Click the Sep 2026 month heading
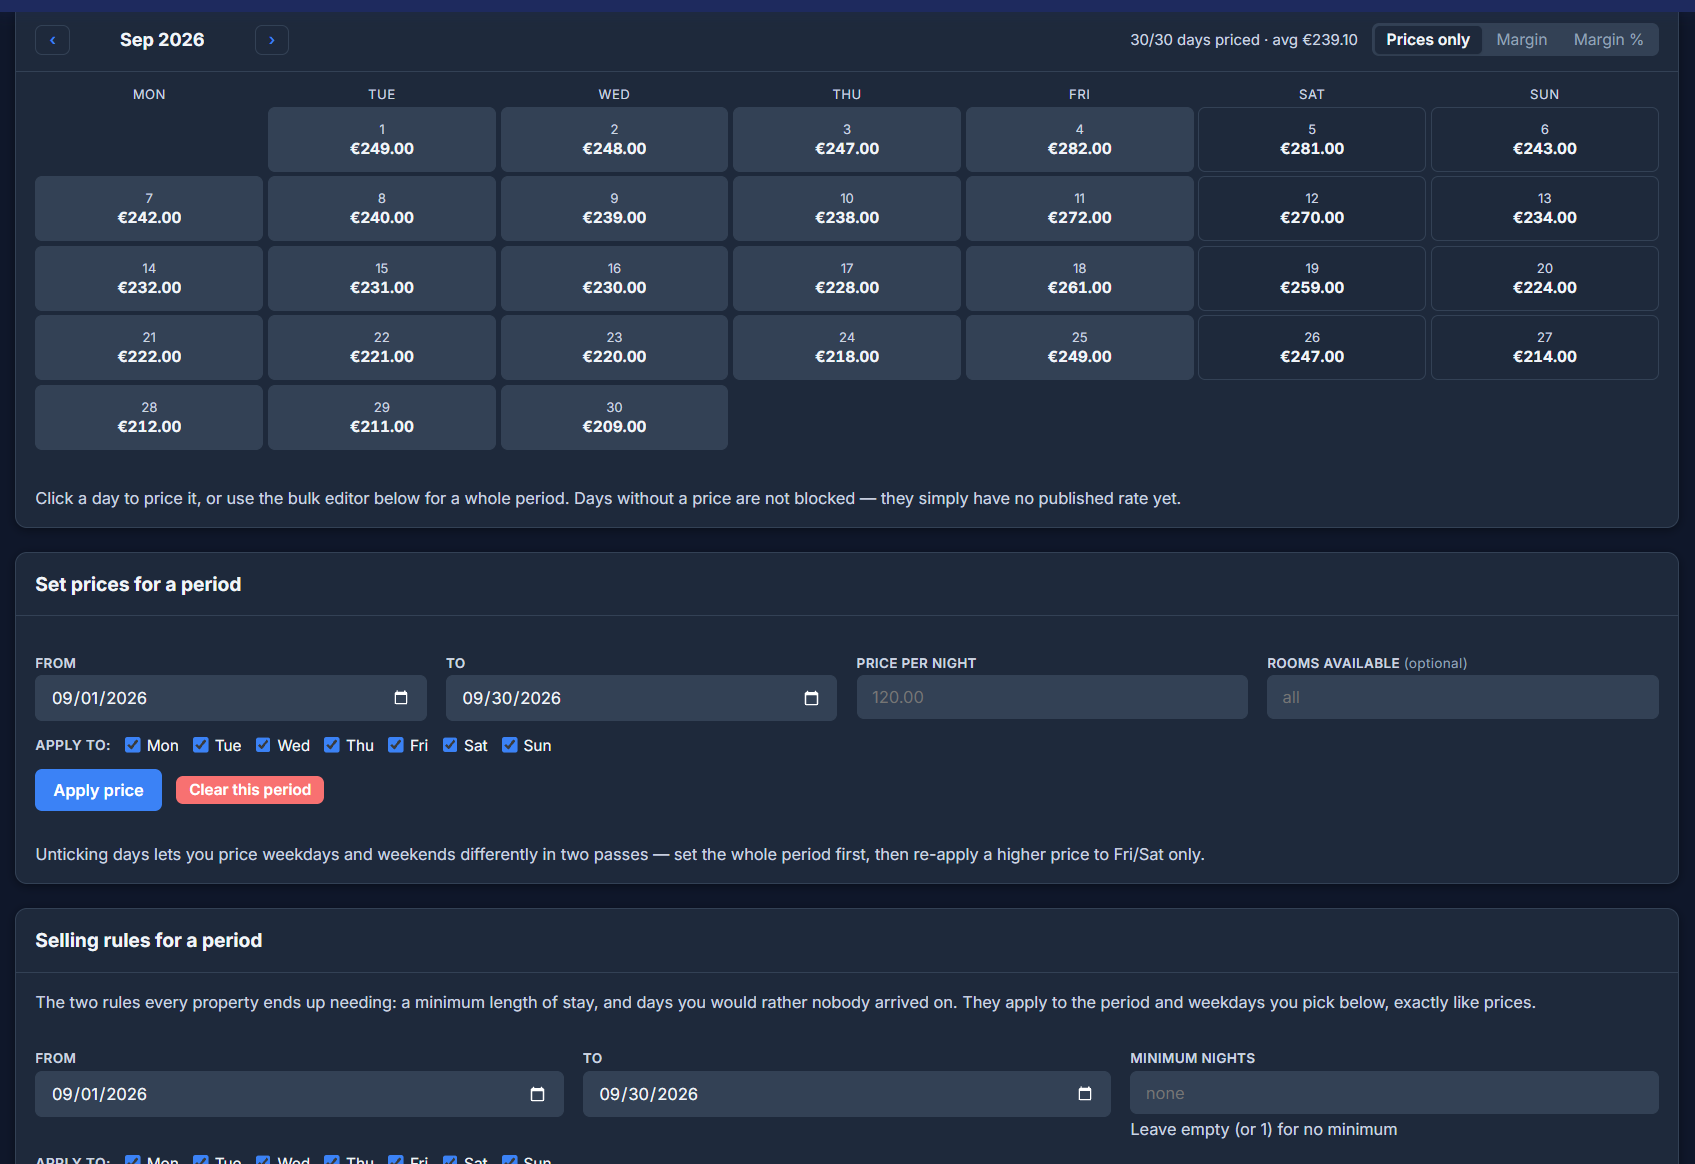1695x1164 pixels. pos(162,40)
